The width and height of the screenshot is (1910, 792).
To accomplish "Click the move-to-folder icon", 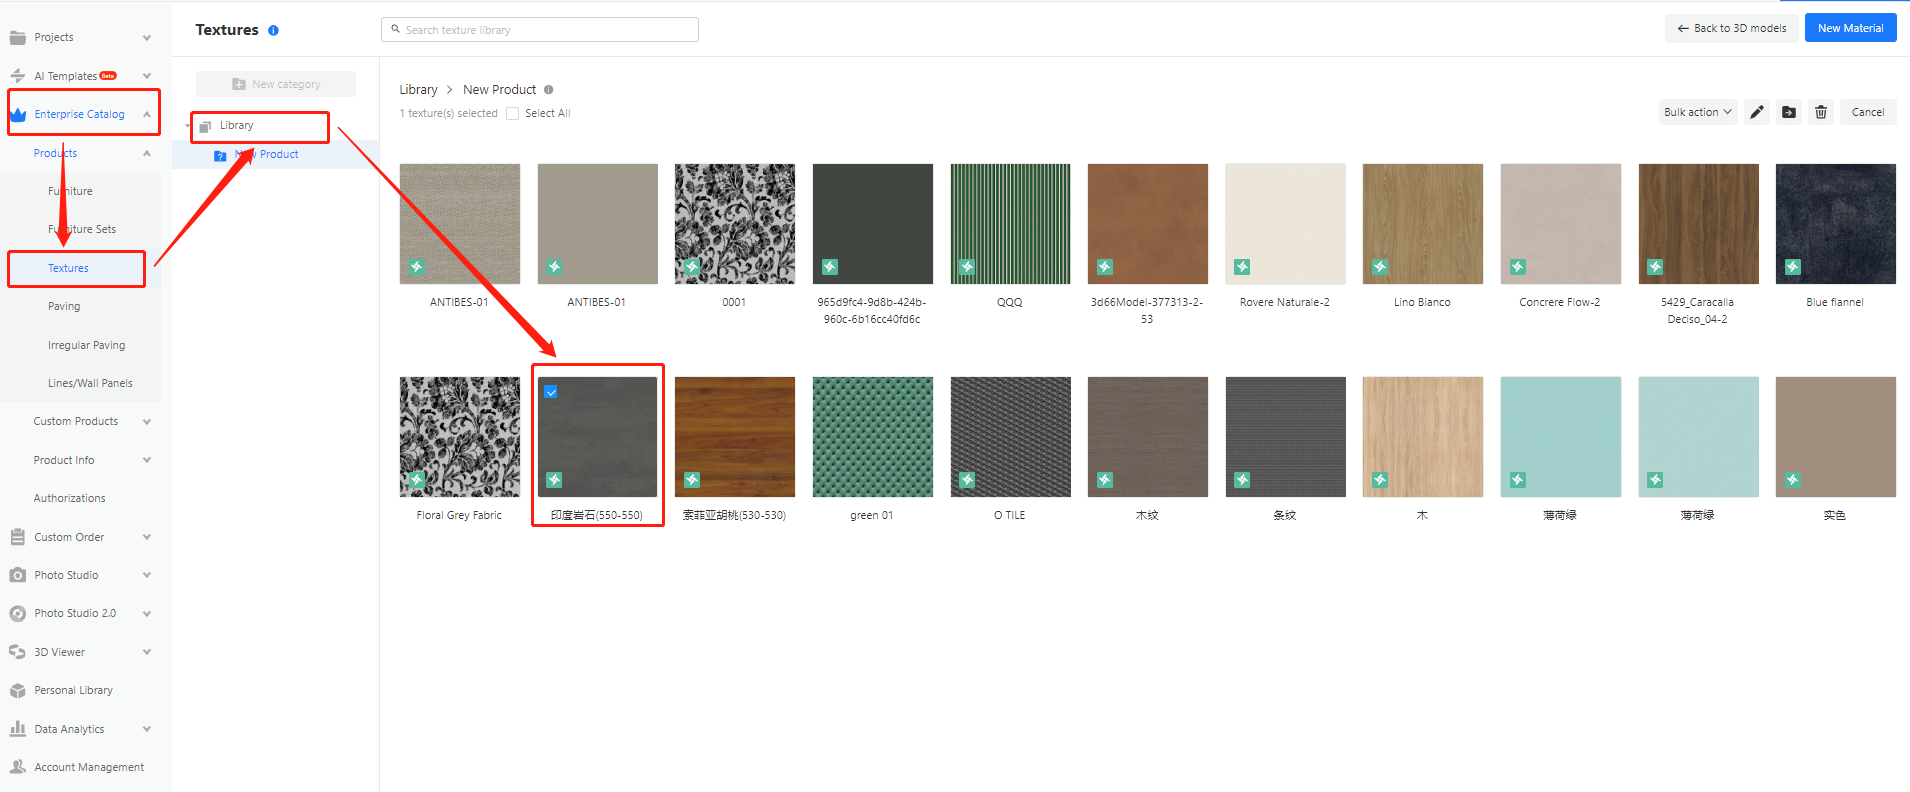I will coord(1789,112).
